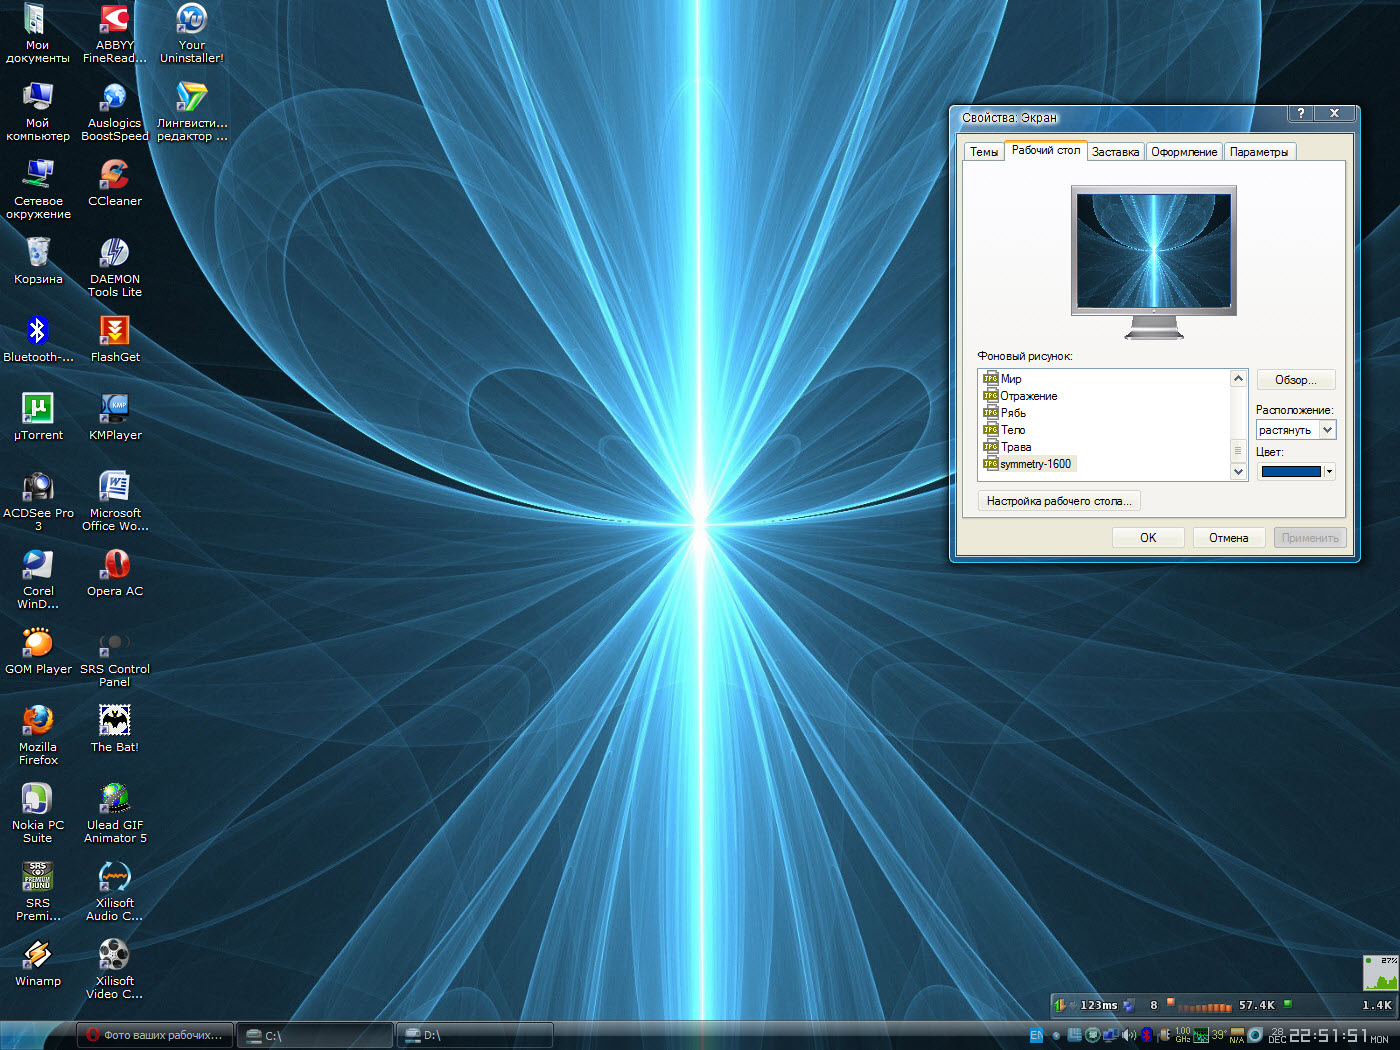Click the monitor wallpaper preview image
The image size is (1400, 1050).
point(1153,251)
